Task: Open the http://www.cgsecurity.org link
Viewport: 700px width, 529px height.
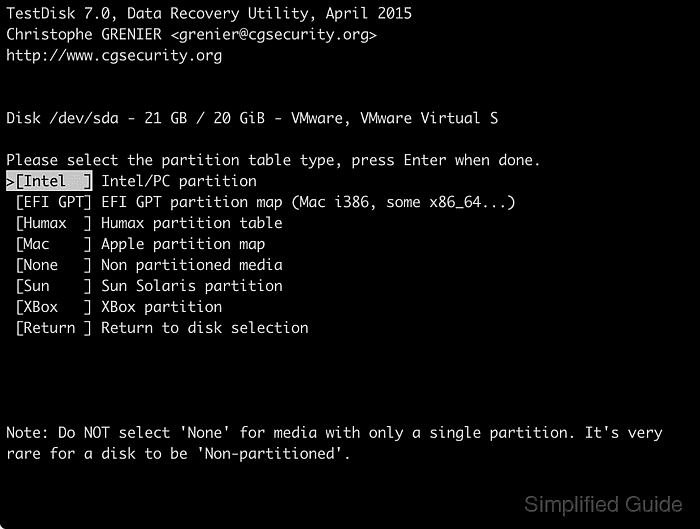Action: coord(114,56)
